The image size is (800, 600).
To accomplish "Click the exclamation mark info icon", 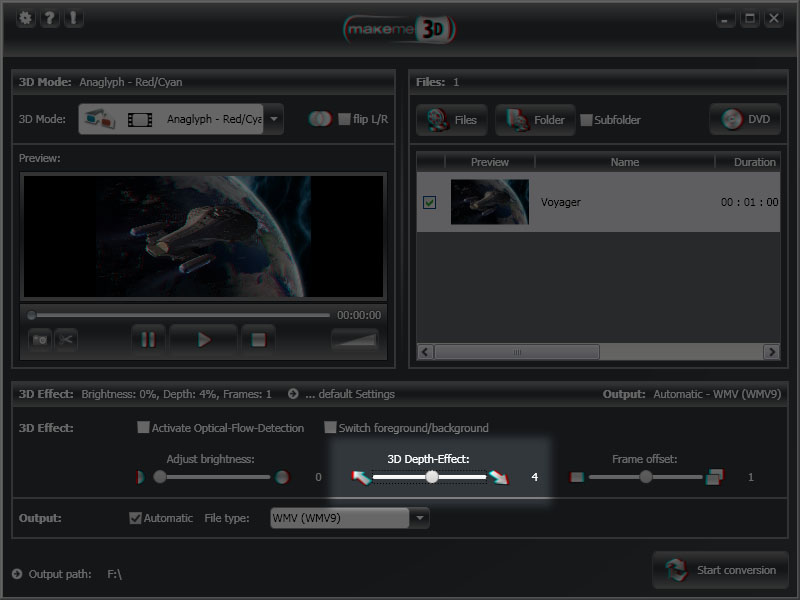I will click(x=73, y=19).
